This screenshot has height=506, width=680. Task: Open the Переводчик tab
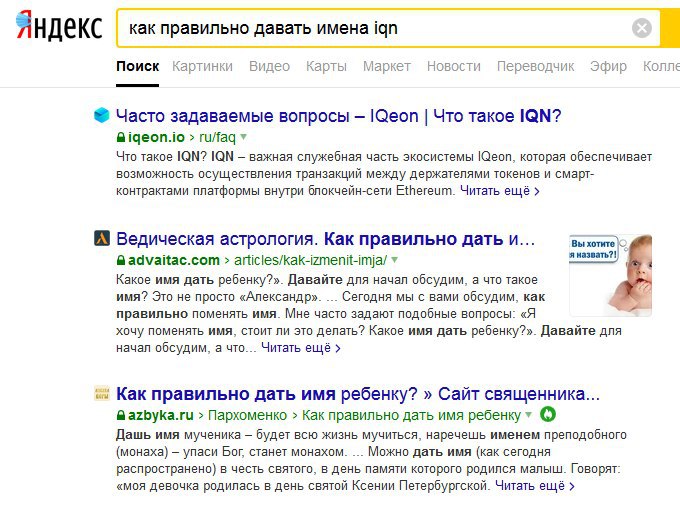click(535, 66)
